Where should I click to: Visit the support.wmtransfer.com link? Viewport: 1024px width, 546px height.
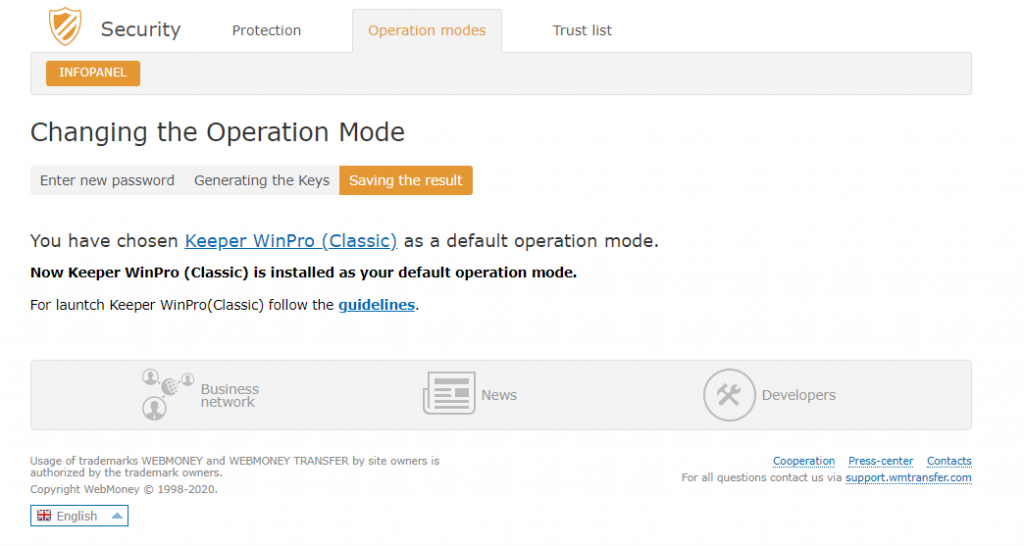pyautogui.click(x=908, y=478)
